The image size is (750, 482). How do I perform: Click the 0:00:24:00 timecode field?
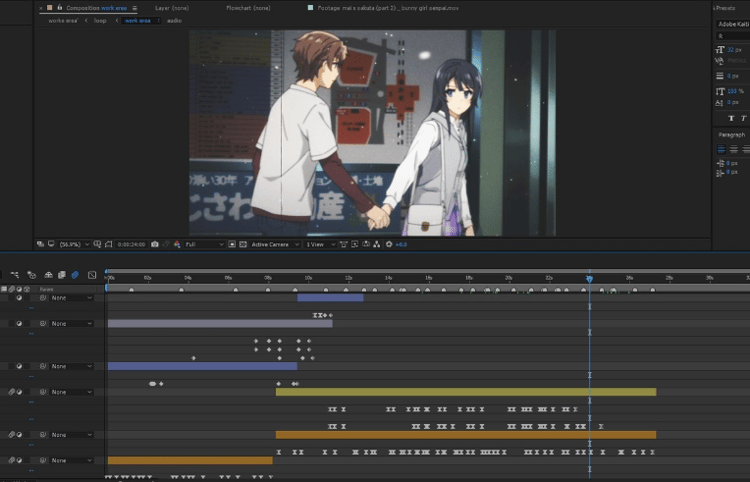tap(132, 244)
